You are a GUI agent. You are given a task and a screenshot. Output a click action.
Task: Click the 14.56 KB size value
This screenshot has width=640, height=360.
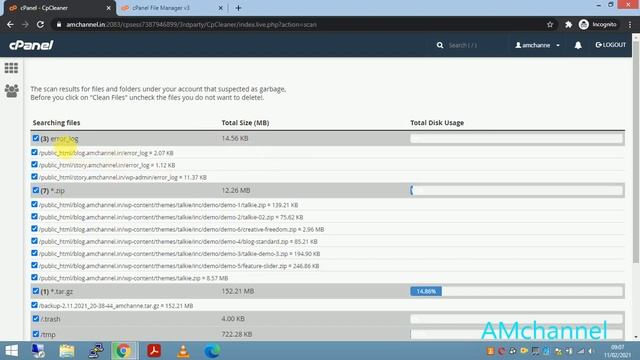(x=235, y=138)
